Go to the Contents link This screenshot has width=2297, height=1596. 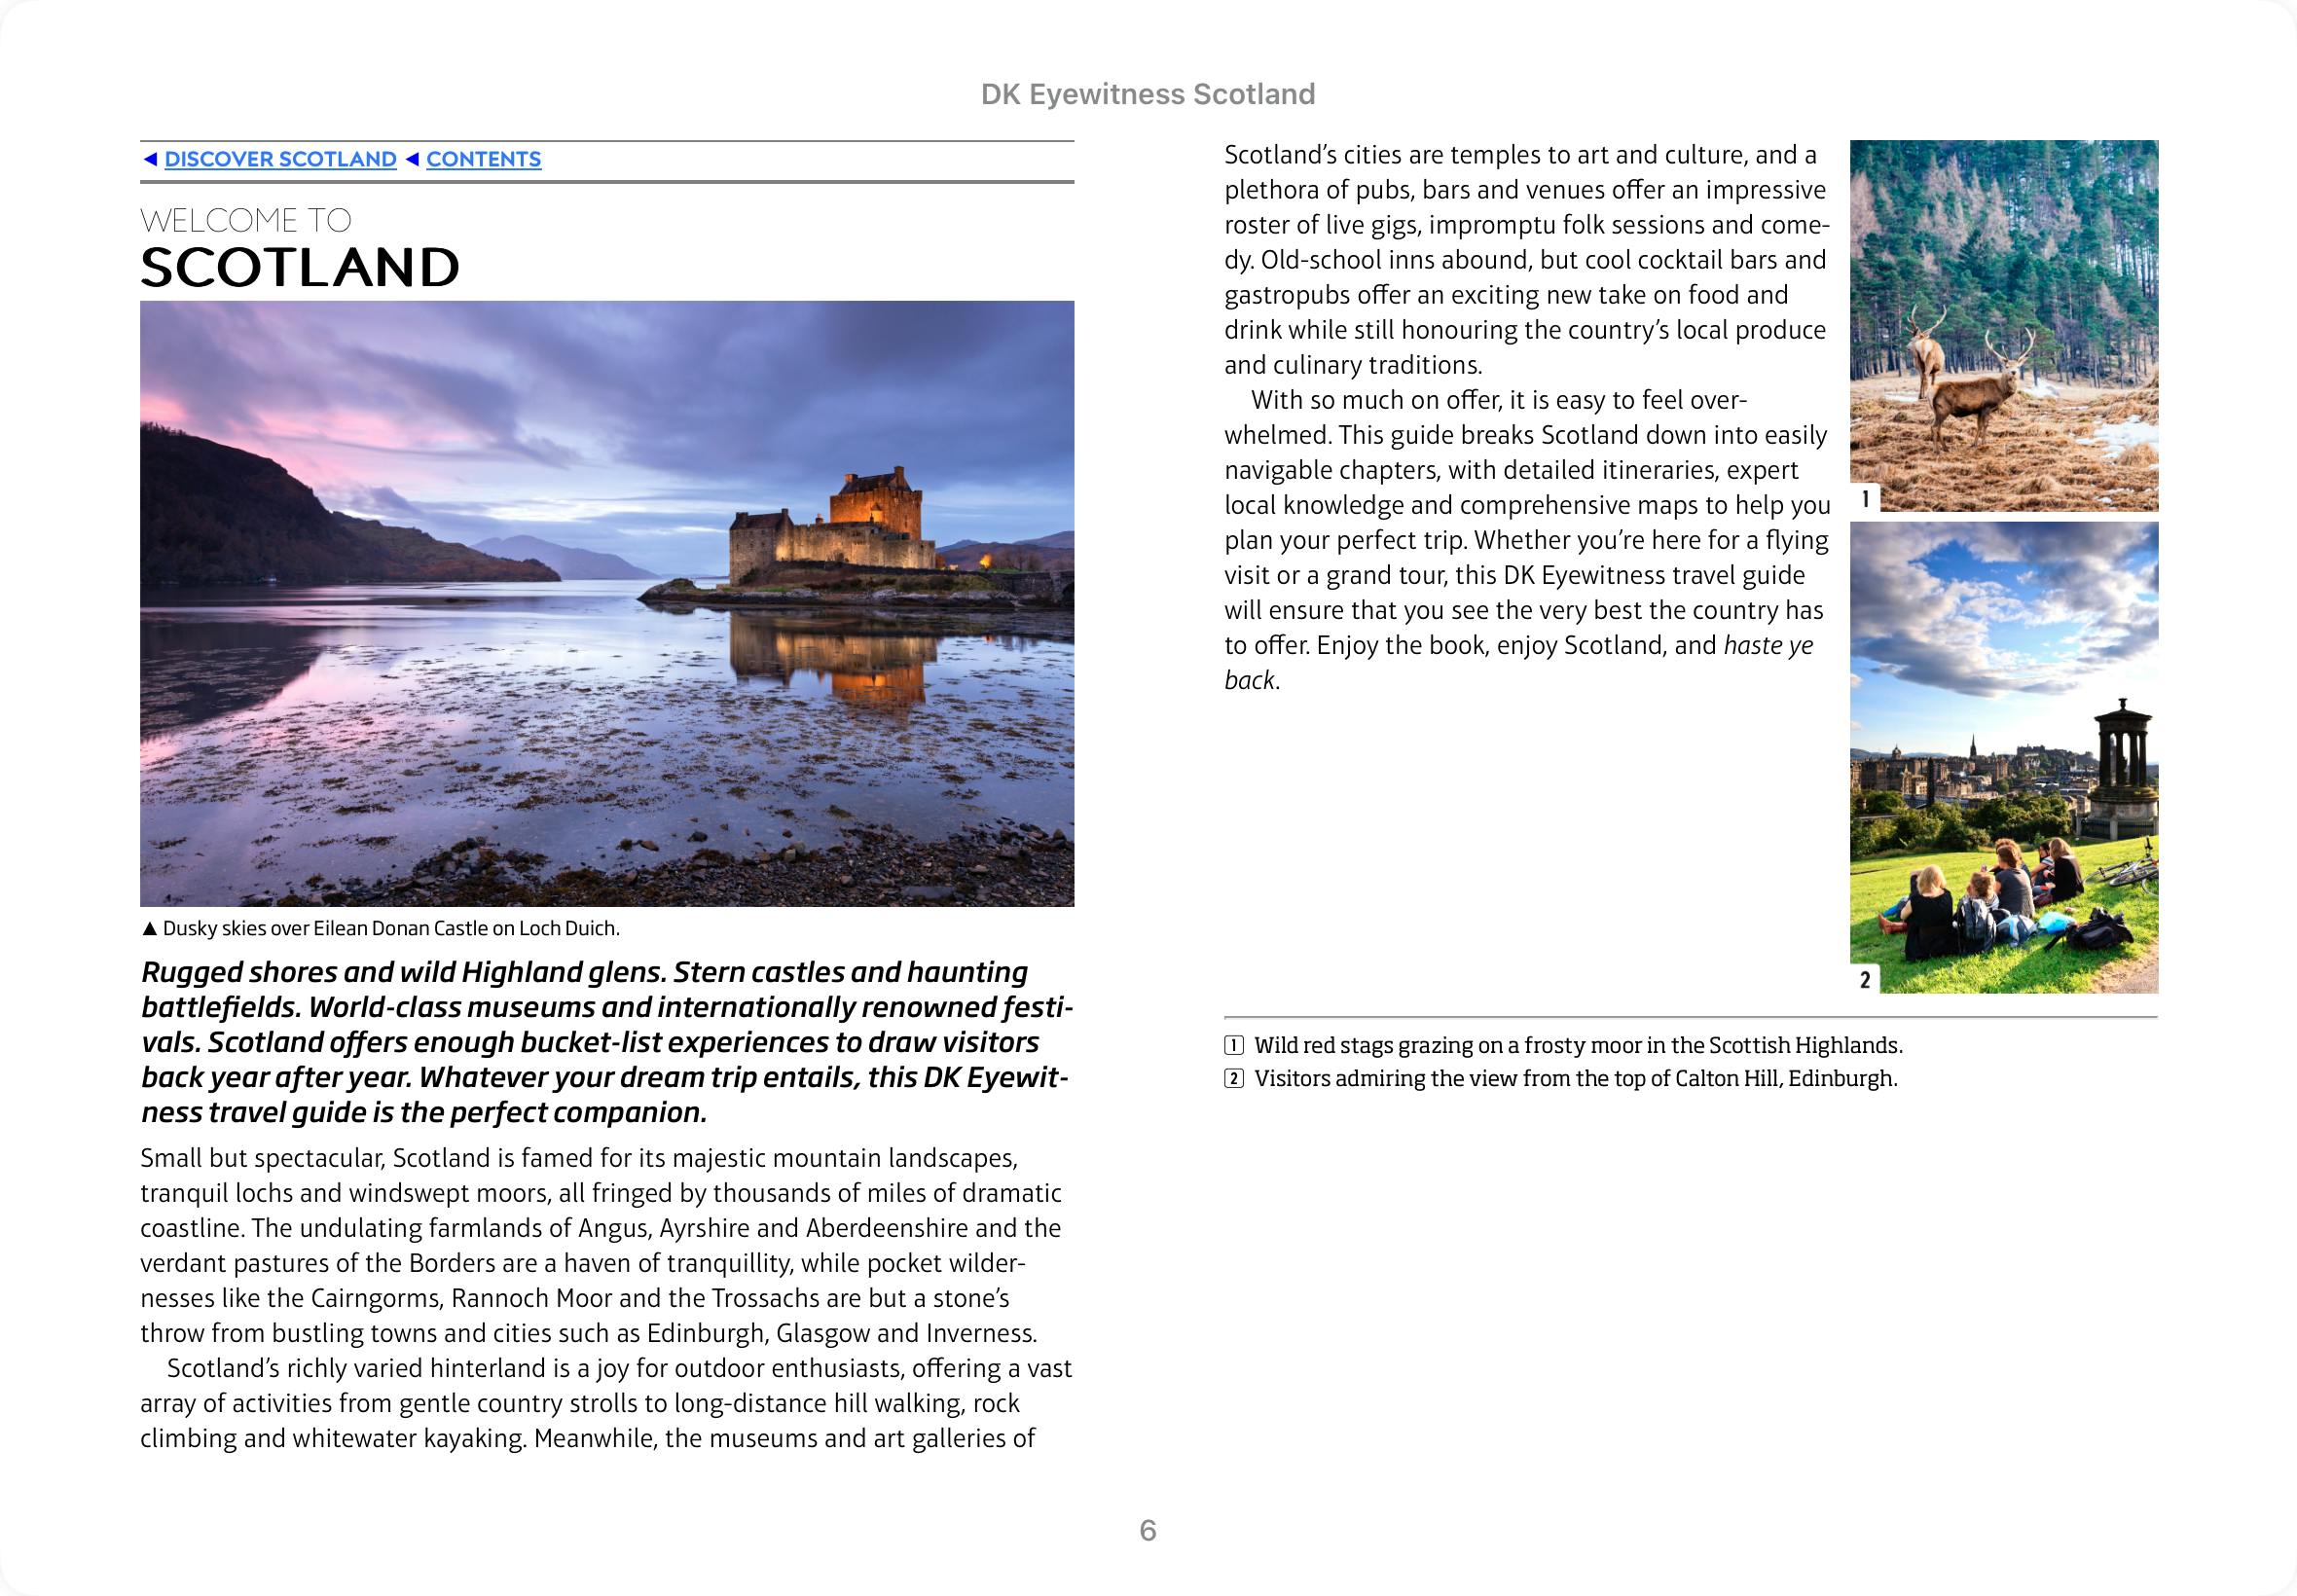pos(483,159)
